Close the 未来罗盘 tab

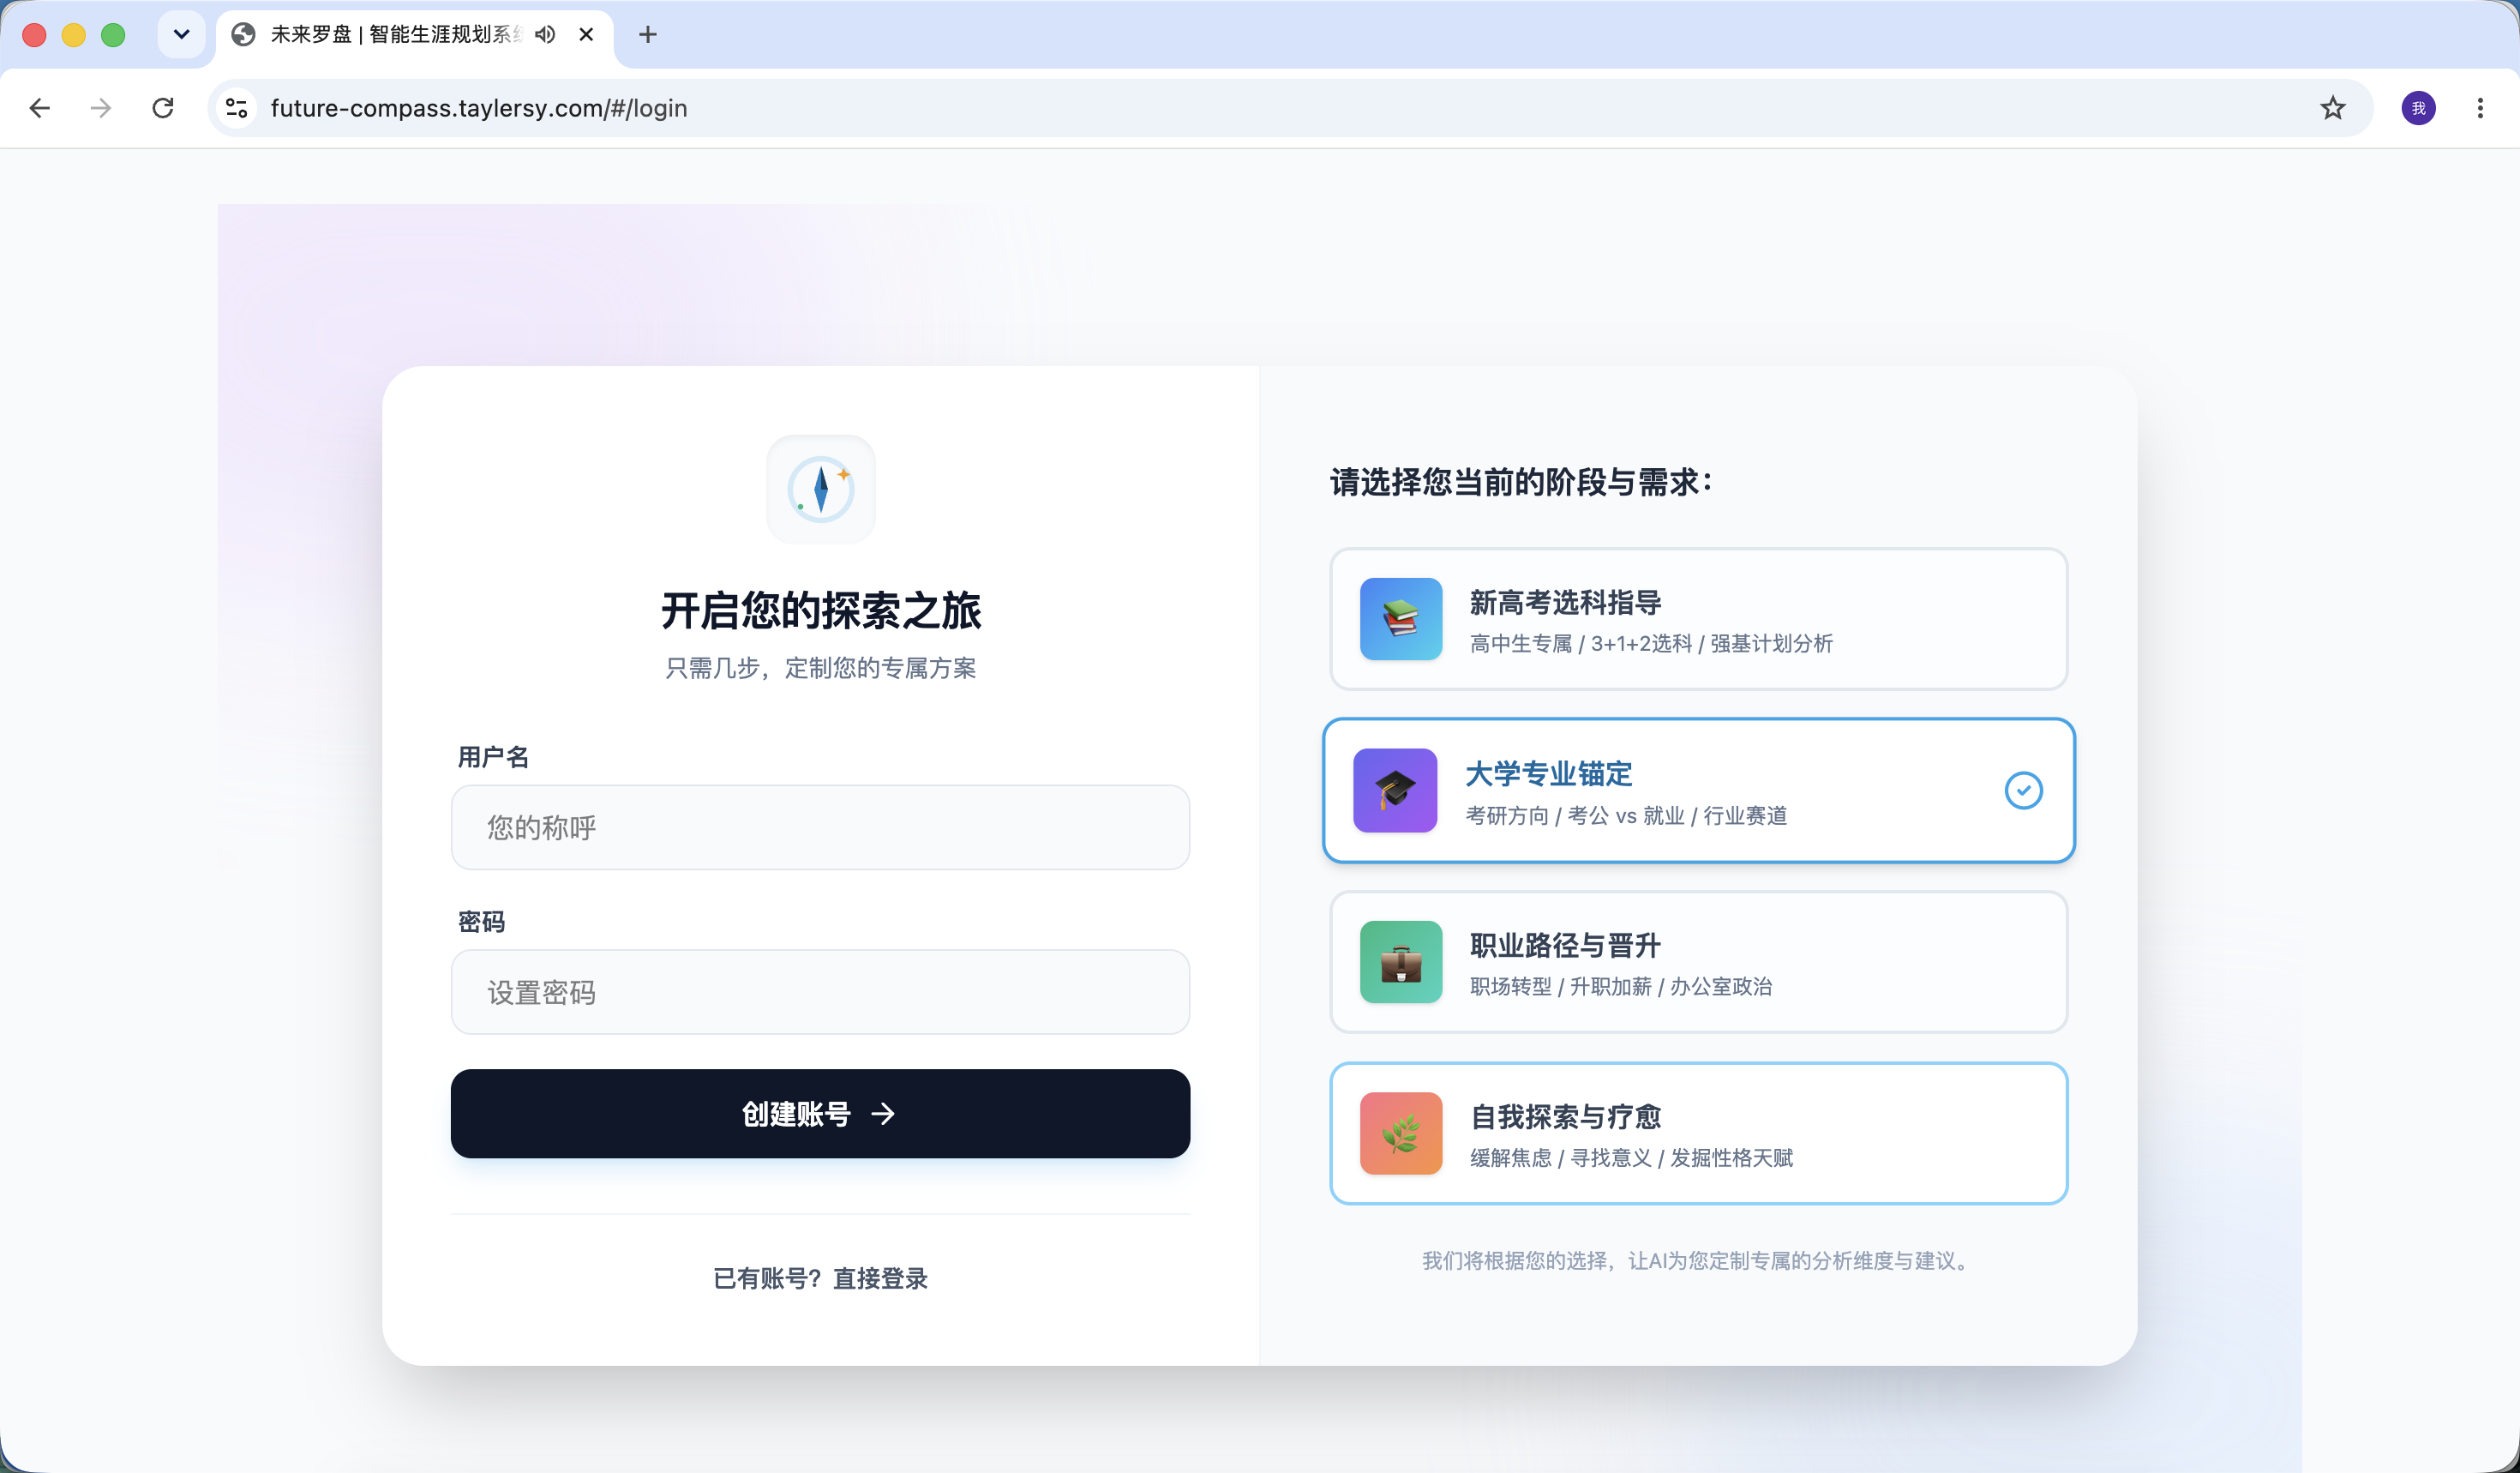[x=587, y=35]
